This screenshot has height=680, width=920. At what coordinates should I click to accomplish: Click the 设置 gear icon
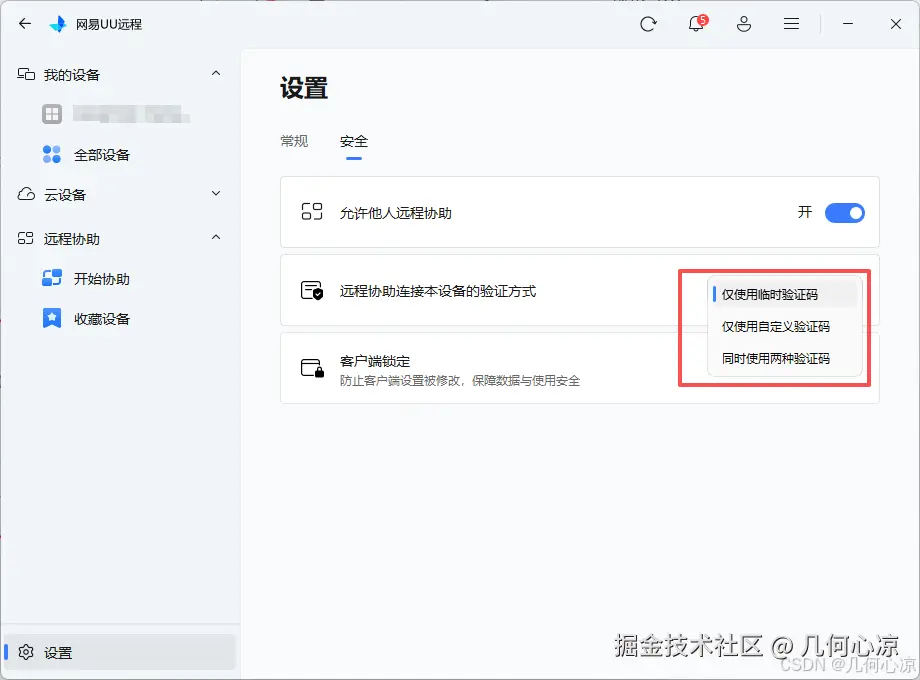(26, 652)
